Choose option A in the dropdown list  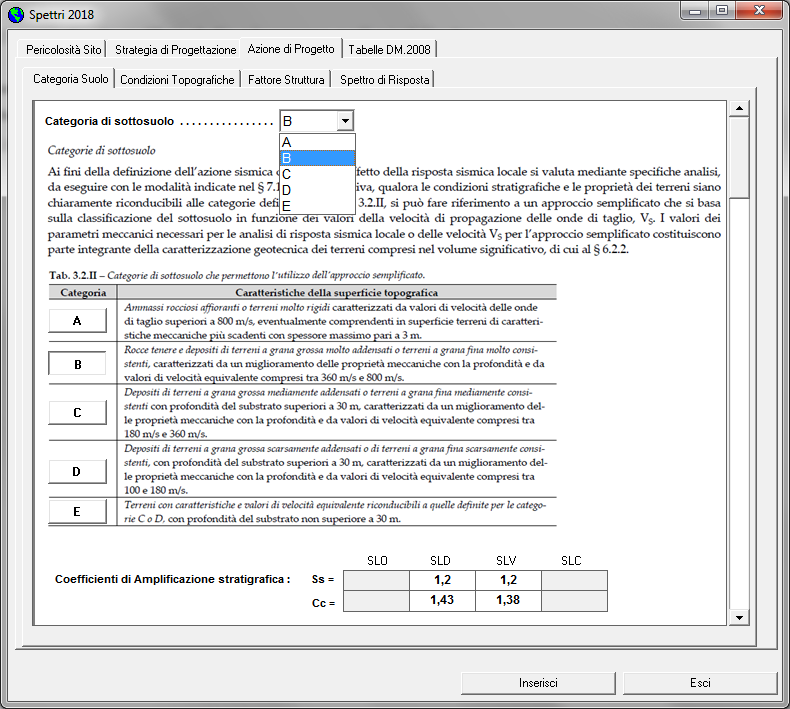(317, 142)
